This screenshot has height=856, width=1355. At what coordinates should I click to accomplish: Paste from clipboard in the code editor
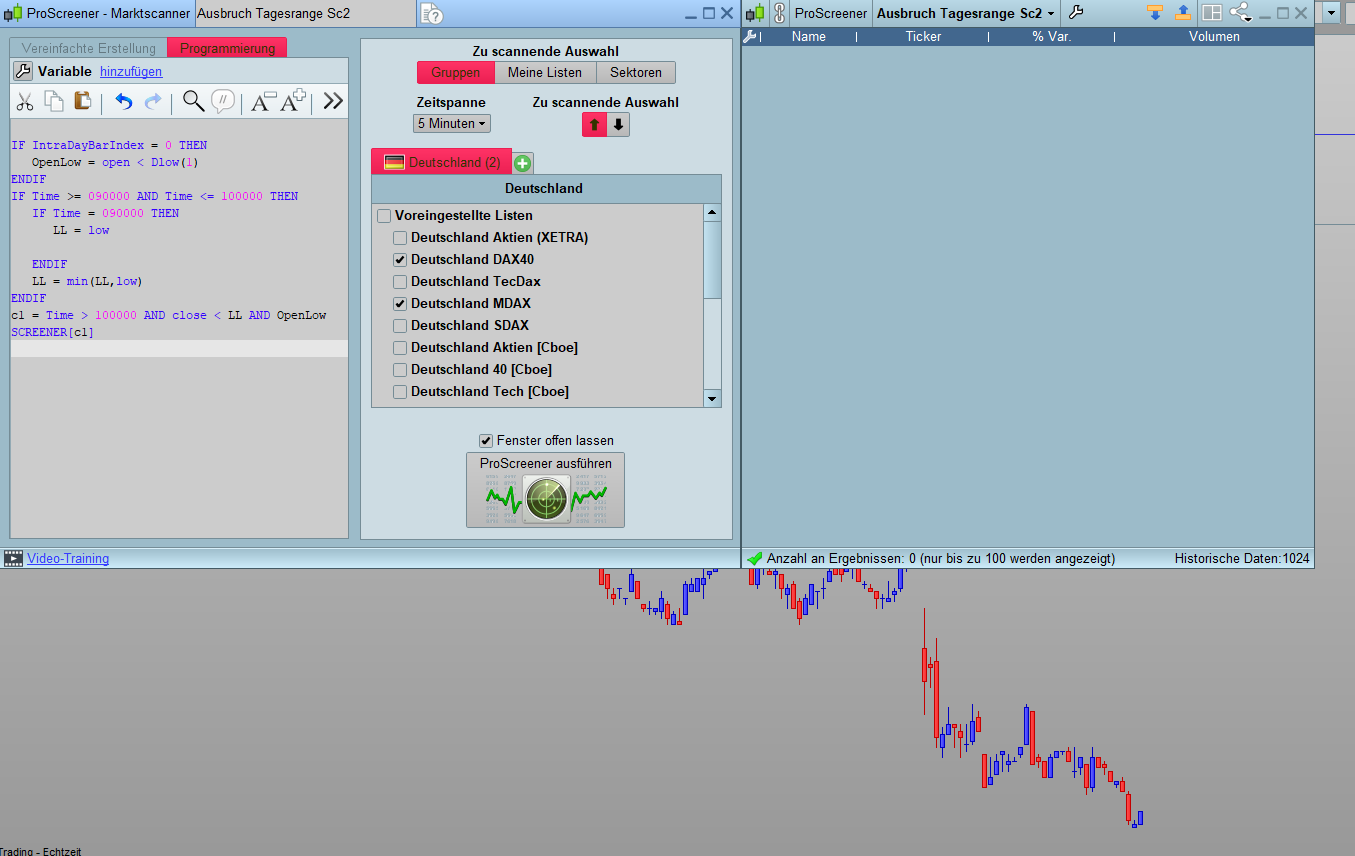(83, 101)
